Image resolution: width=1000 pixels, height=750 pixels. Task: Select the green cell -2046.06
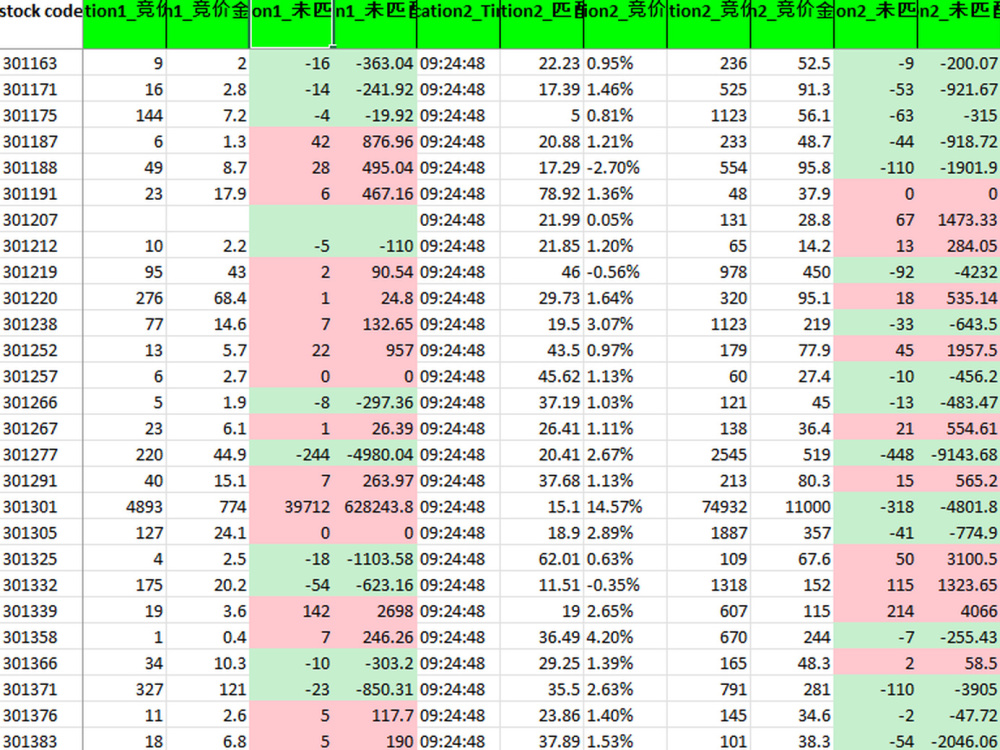pos(959,740)
